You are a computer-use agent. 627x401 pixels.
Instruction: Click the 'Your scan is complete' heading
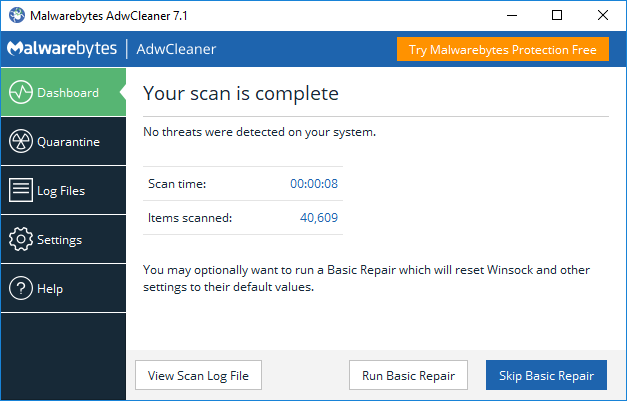point(241,94)
